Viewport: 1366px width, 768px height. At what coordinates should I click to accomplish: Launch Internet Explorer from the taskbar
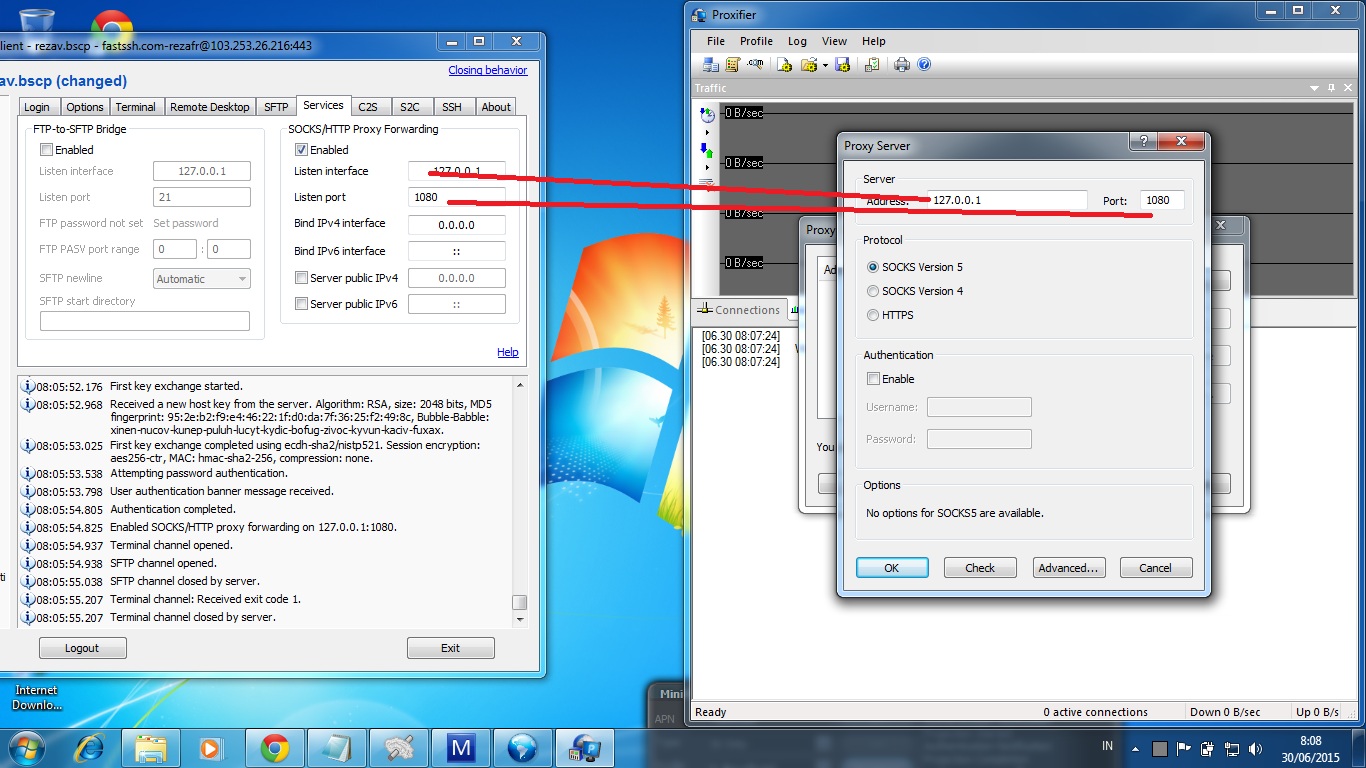pyautogui.click(x=89, y=747)
